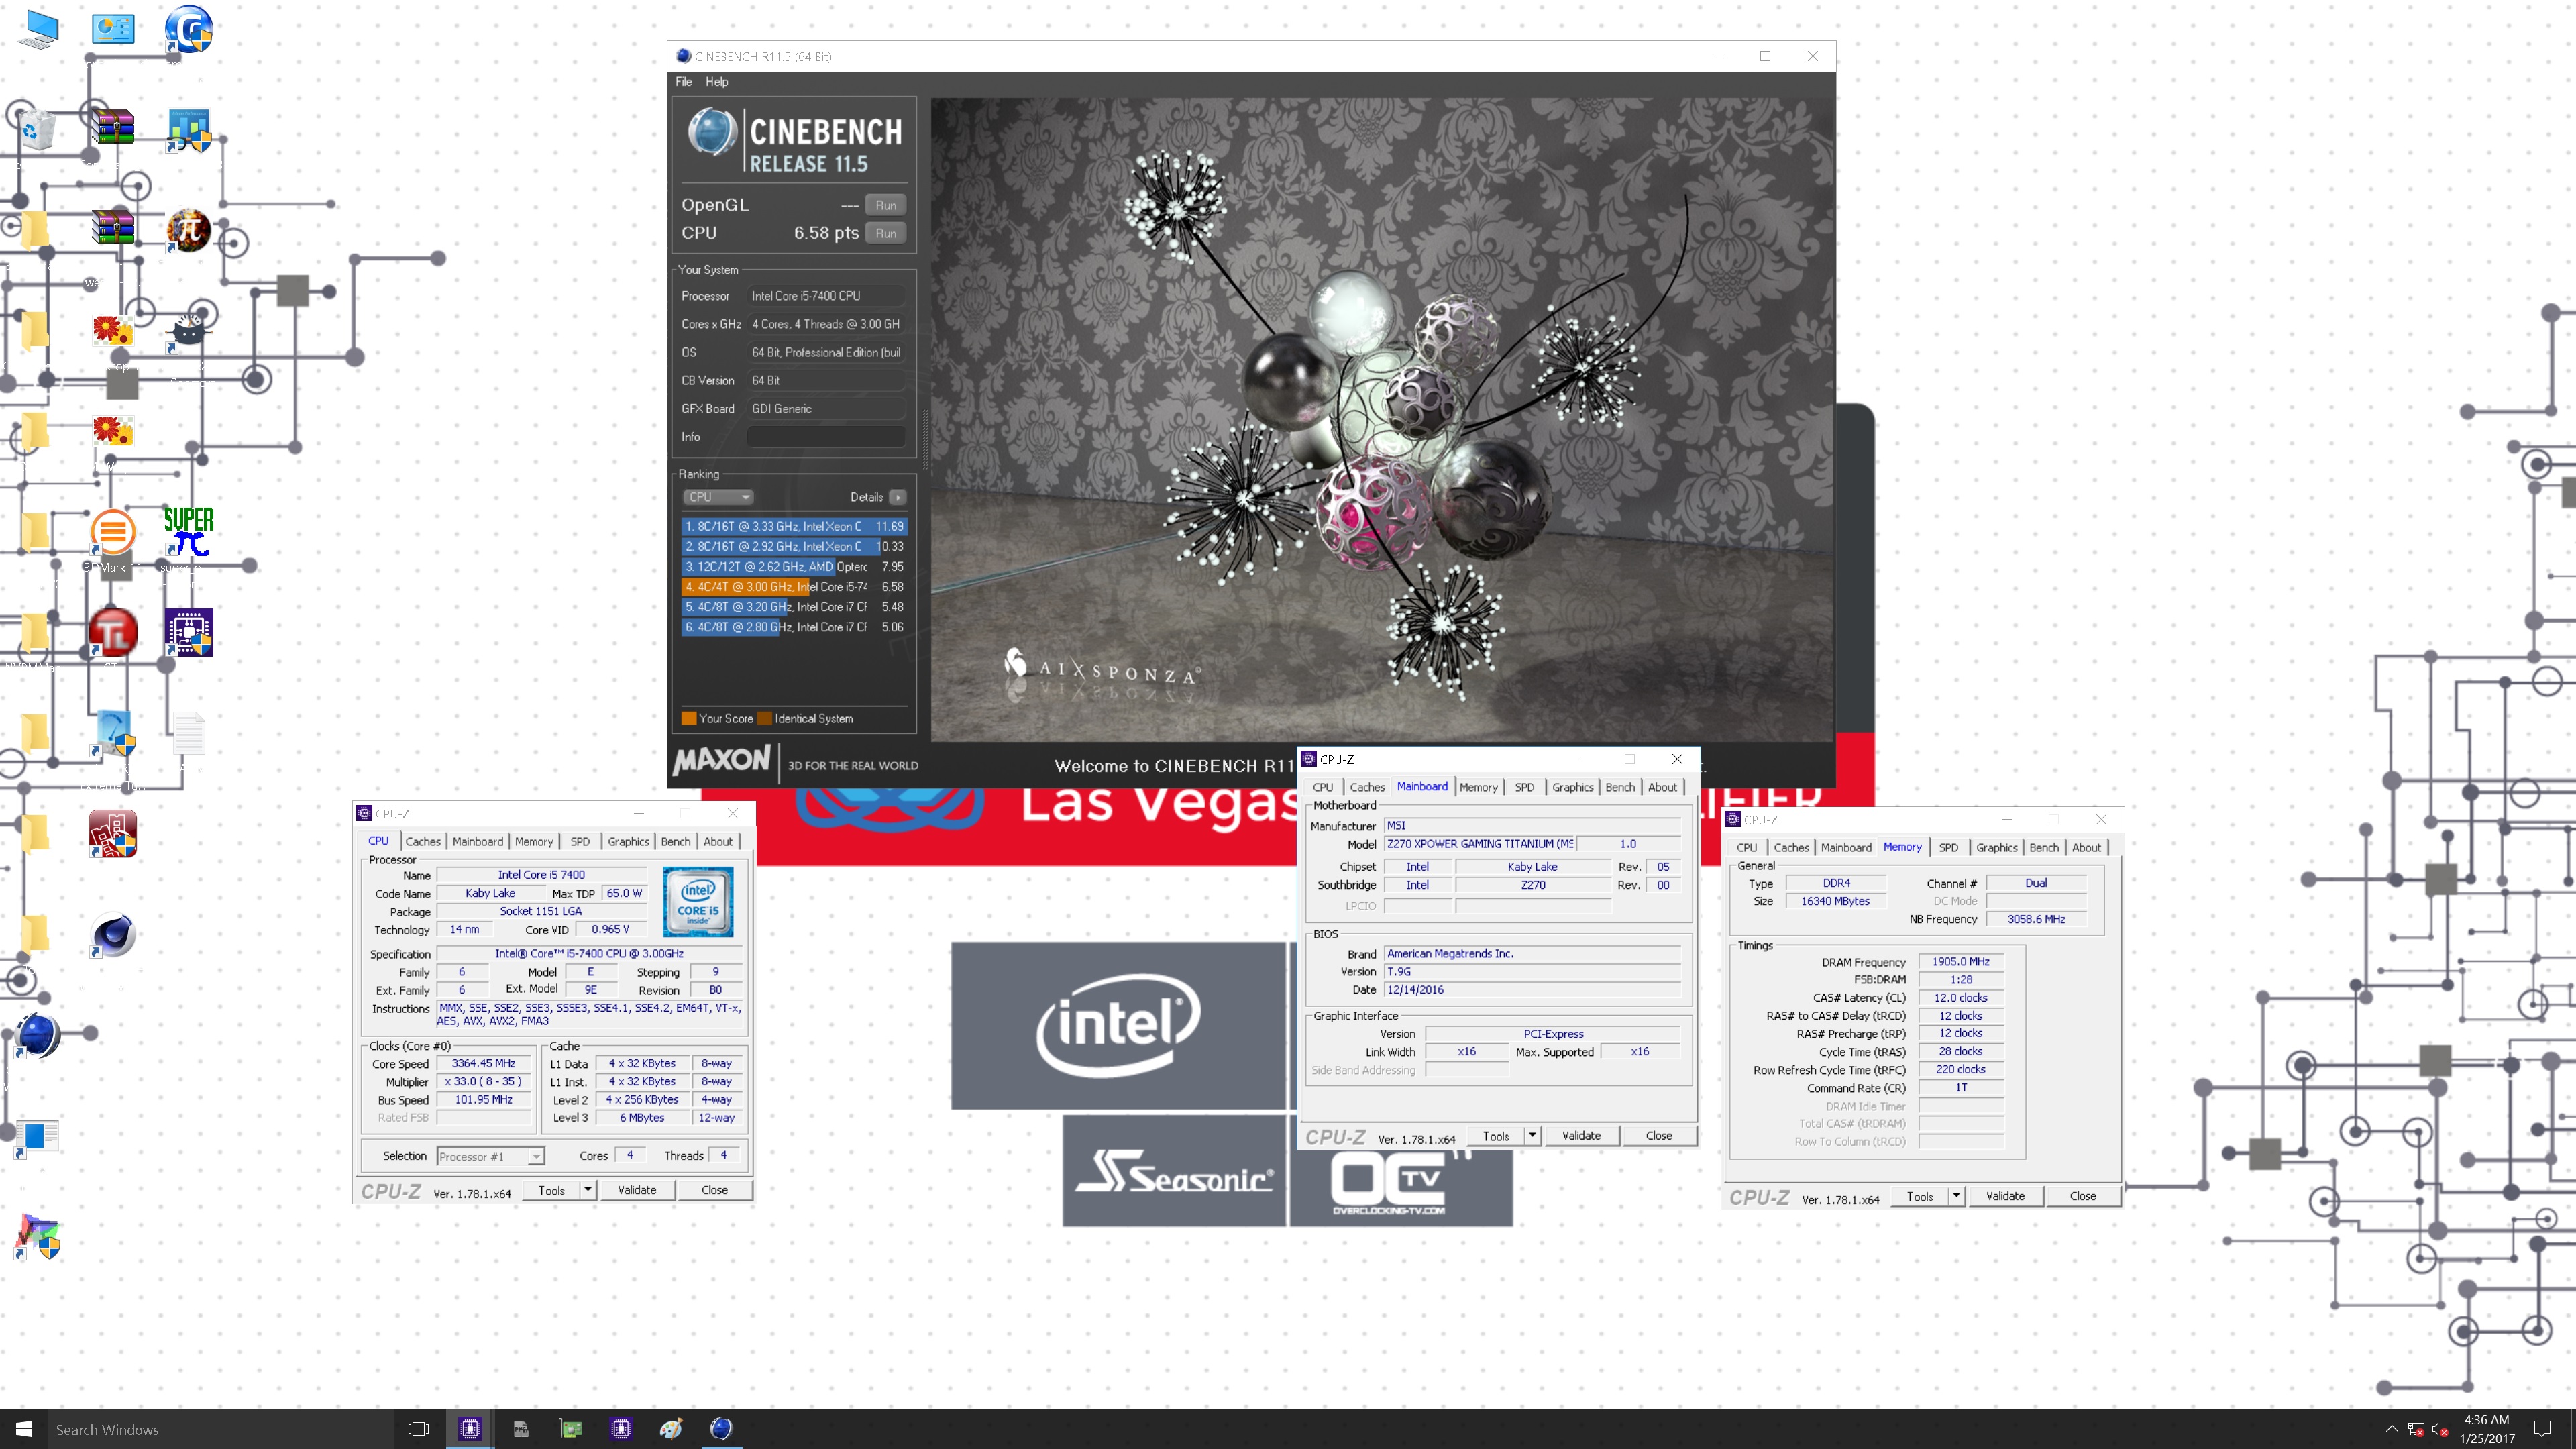Select ranking row 1 Xeon 11.69
This screenshot has width=2576, height=1449.
pos(794,526)
